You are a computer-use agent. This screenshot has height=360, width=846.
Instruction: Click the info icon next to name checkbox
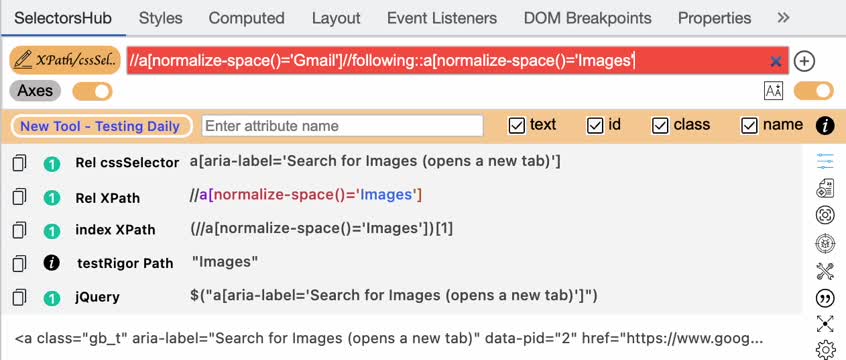[825, 126]
